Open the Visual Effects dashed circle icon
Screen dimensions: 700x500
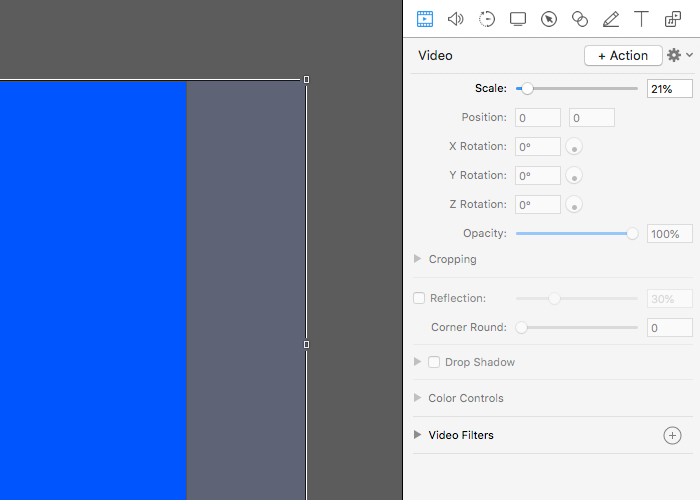(x=487, y=19)
